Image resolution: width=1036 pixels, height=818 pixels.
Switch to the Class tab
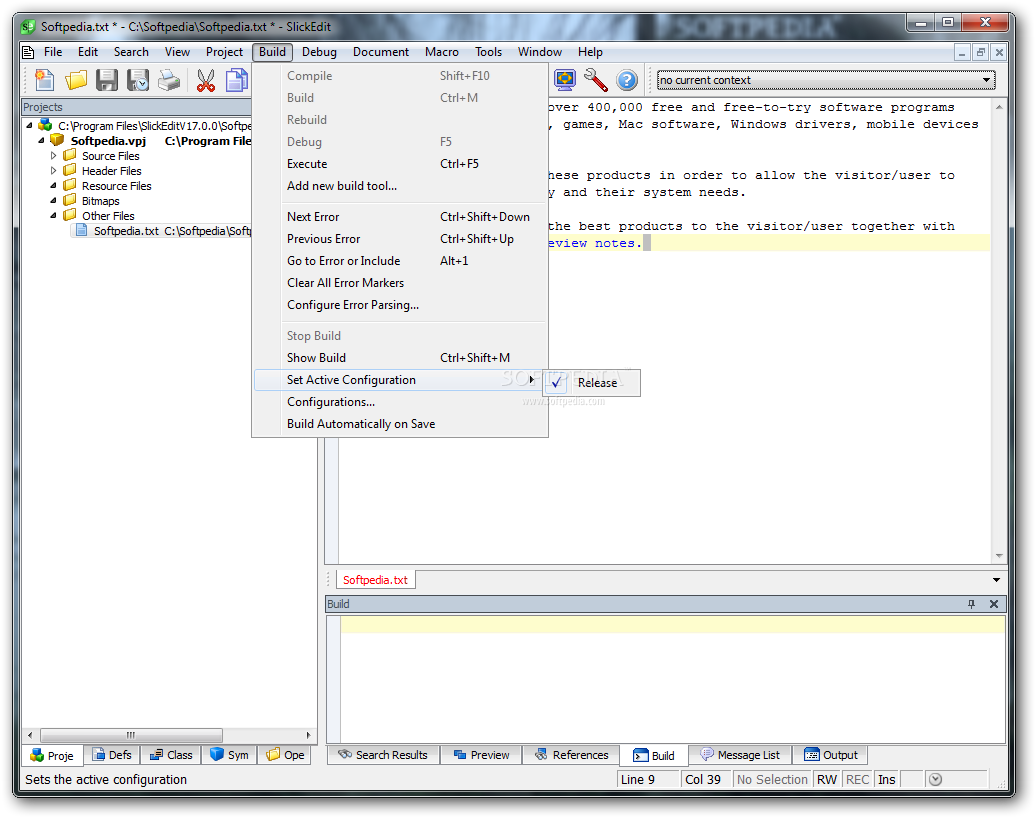pyautogui.click(x=170, y=755)
